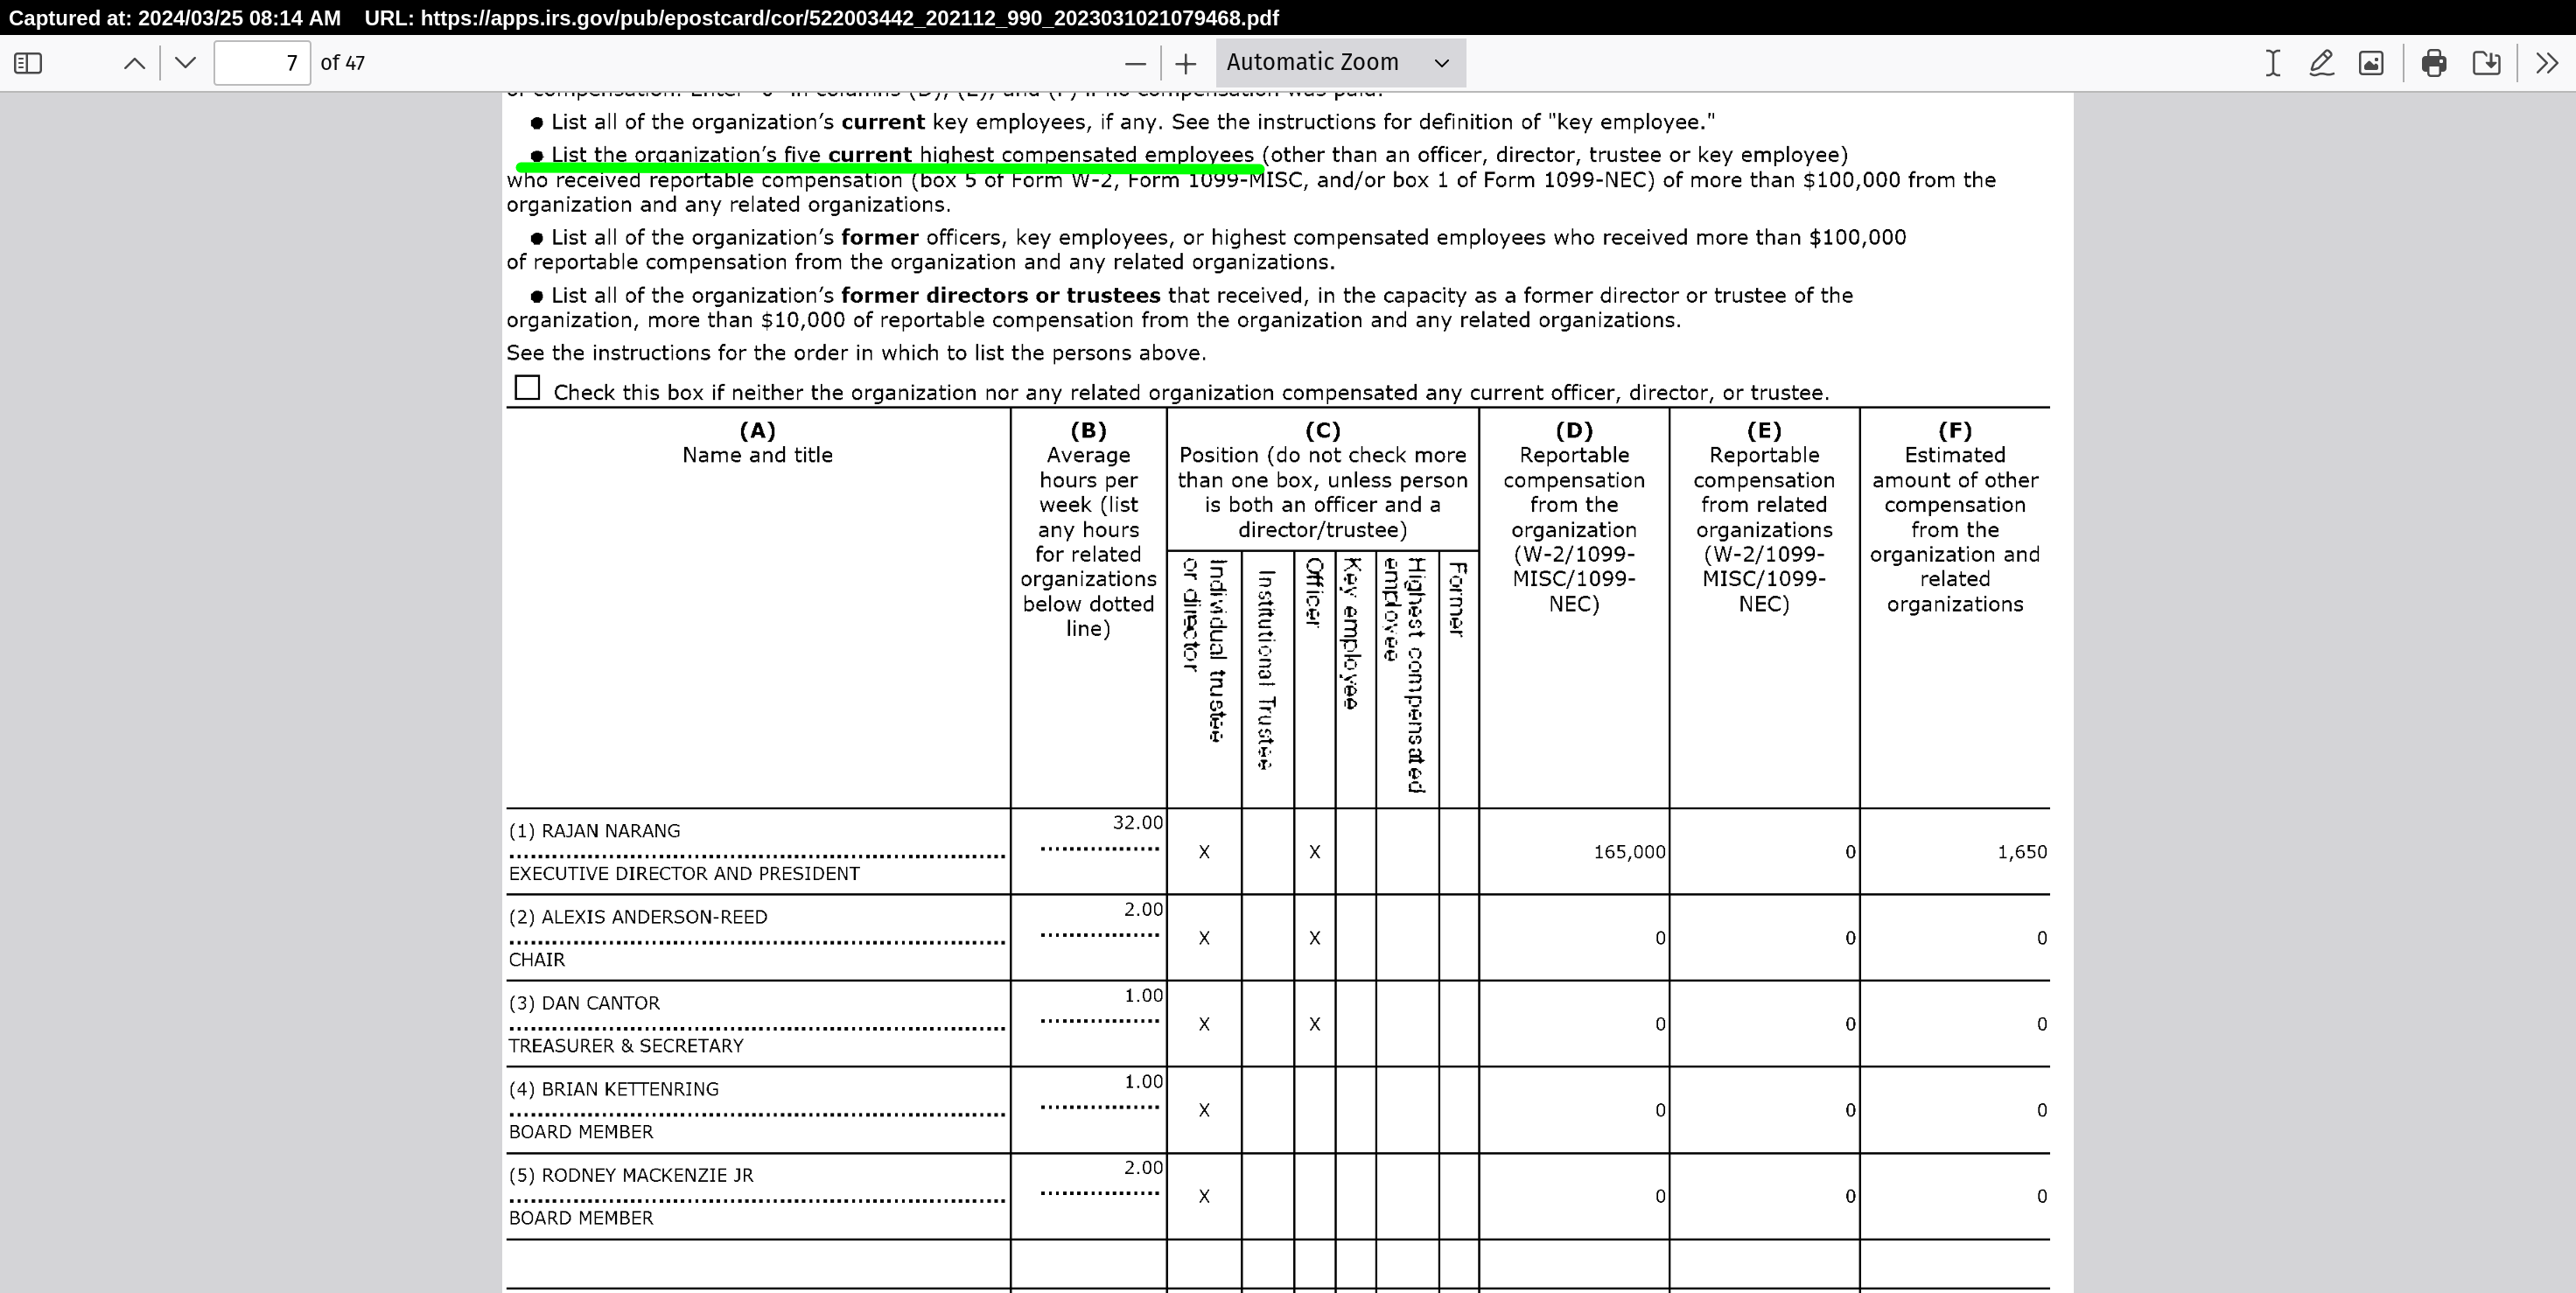Click the 'of 47' page count label
The width and height of the screenshot is (2576, 1293).
[x=343, y=63]
